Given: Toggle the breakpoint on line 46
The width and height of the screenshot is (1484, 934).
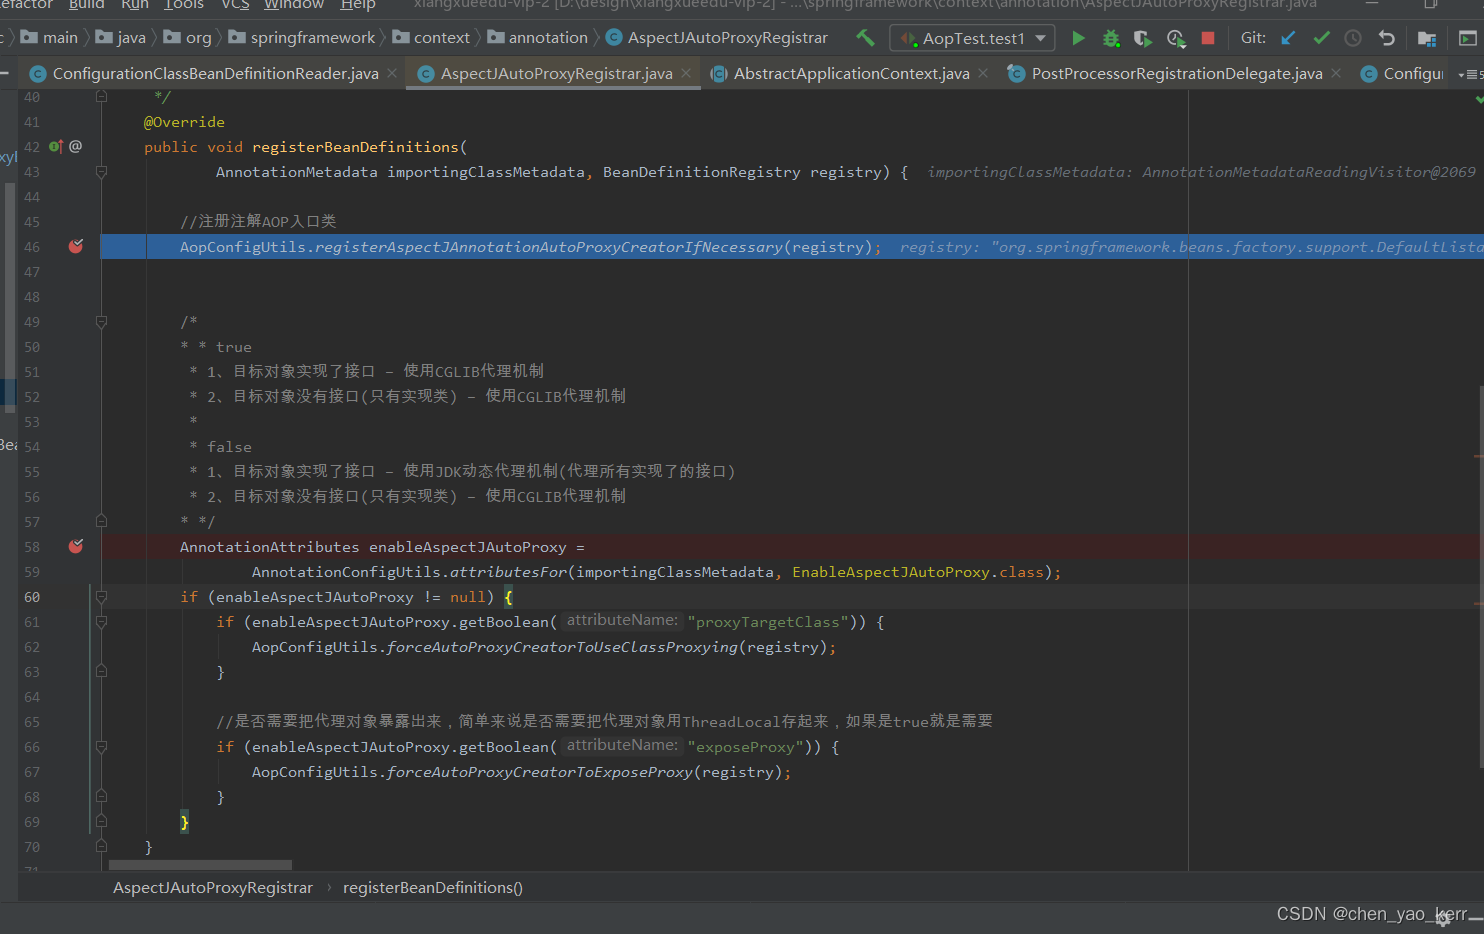Looking at the screenshot, I should [x=76, y=246].
